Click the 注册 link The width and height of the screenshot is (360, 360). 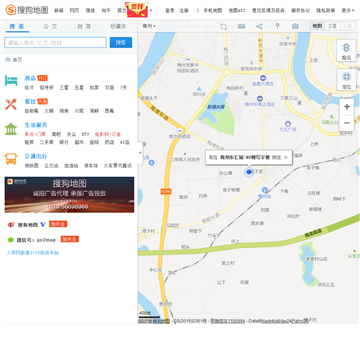point(184,10)
